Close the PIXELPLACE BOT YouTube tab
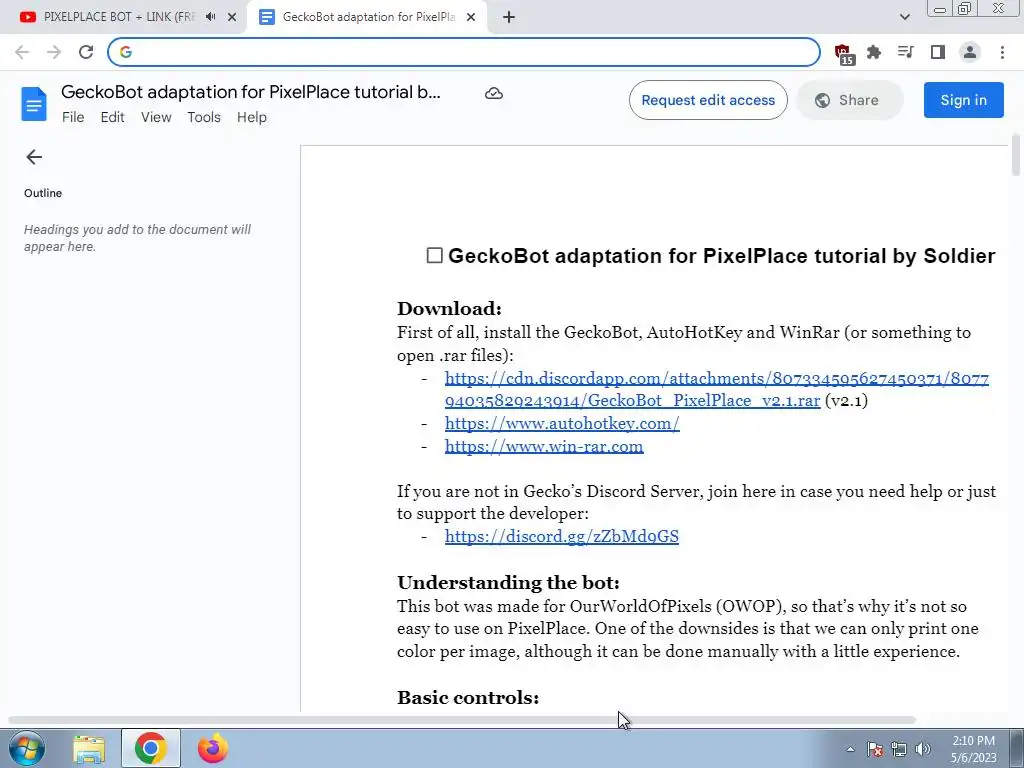This screenshot has width=1024, height=768. (232, 17)
